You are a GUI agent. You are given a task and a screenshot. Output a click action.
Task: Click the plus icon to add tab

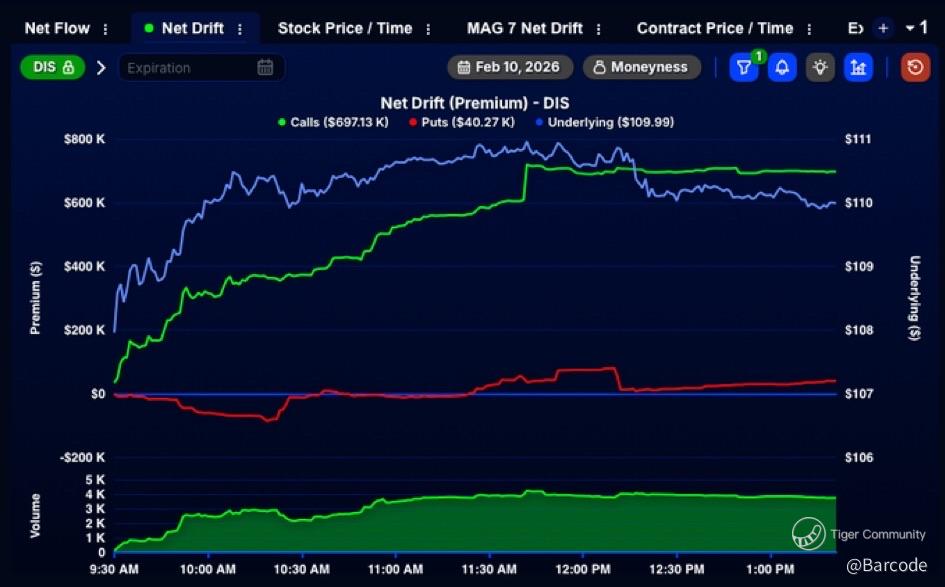pos(883,28)
